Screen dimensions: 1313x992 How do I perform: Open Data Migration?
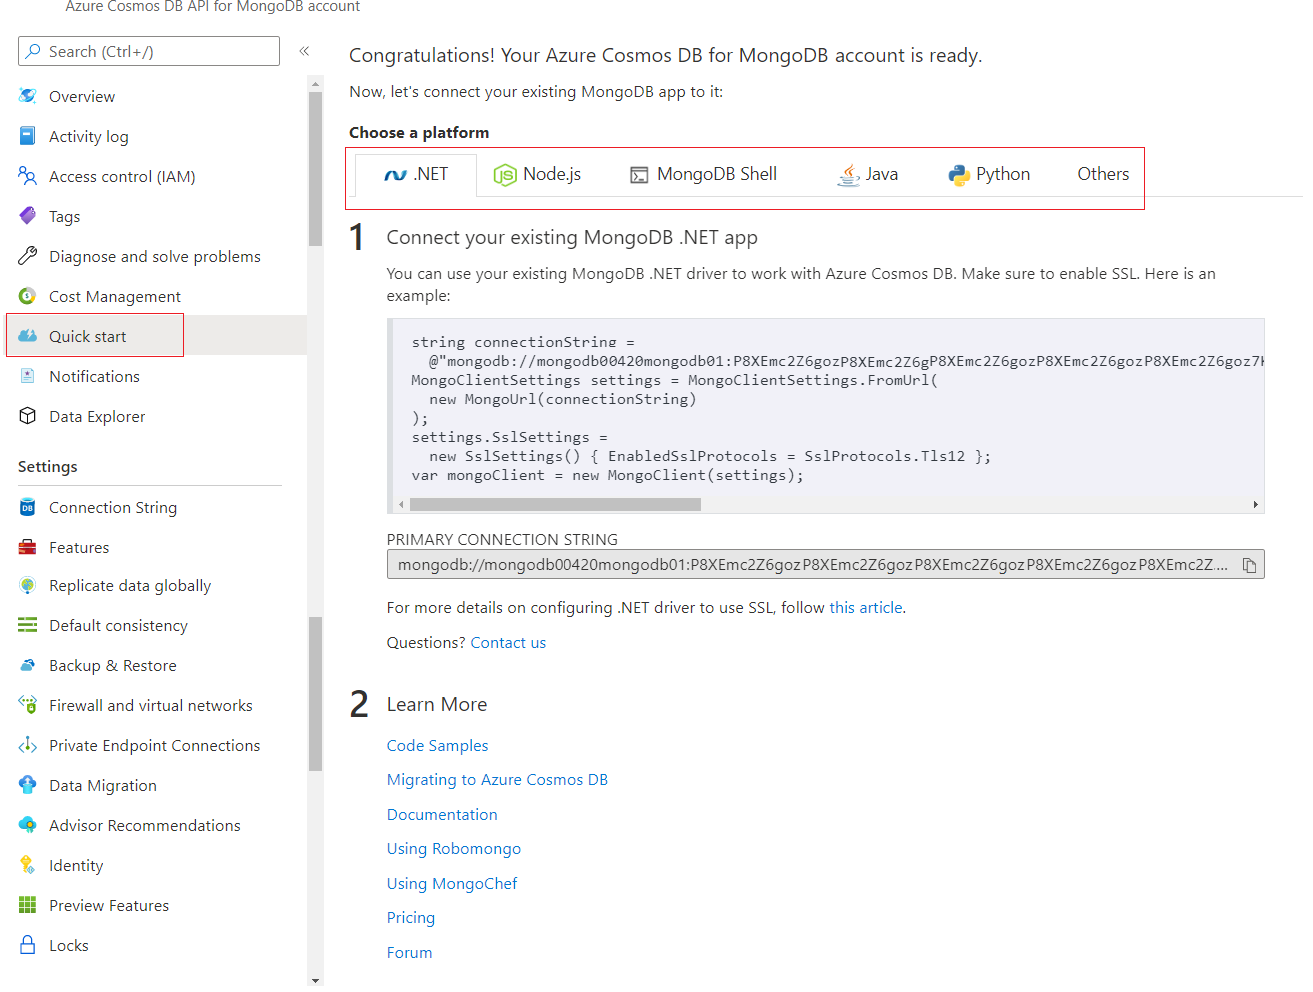click(x=103, y=785)
